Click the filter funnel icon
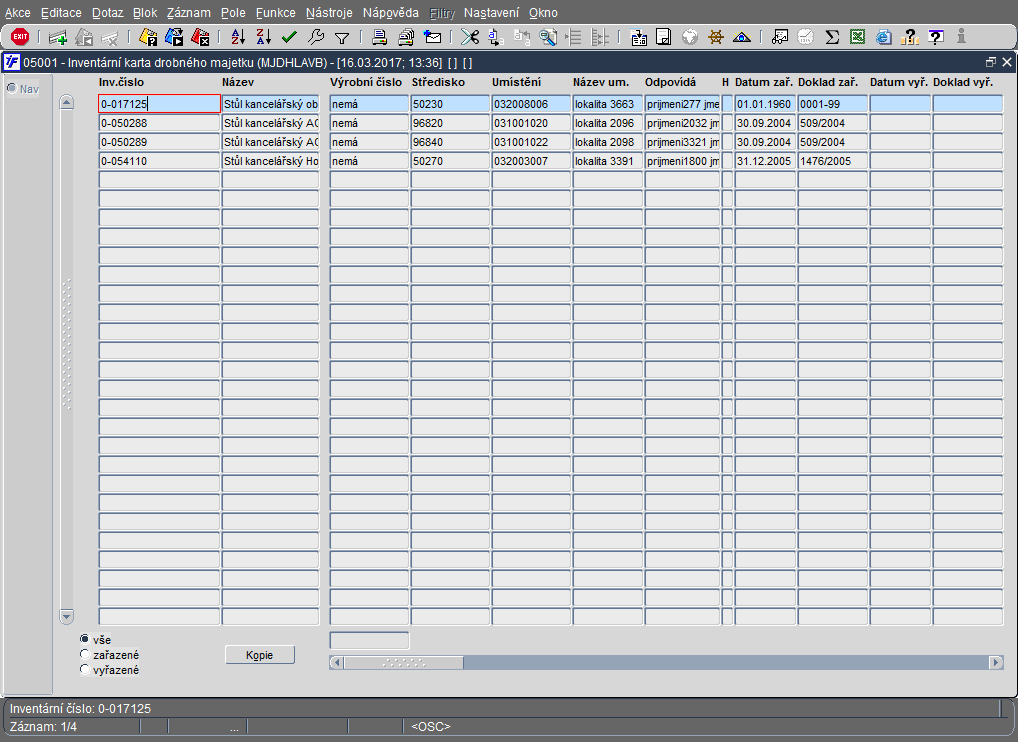Image resolution: width=1018 pixels, height=742 pixels. 341,38
